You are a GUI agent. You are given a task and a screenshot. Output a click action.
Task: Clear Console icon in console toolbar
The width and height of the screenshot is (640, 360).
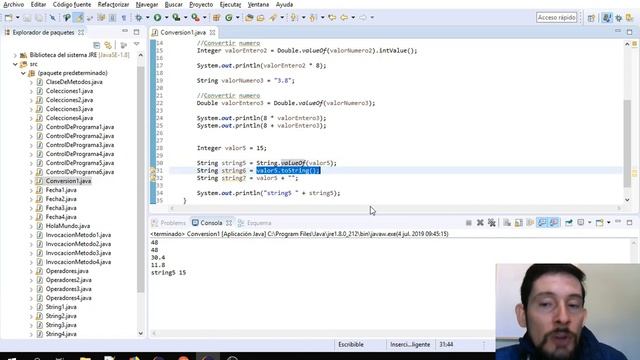coord(507,222)
